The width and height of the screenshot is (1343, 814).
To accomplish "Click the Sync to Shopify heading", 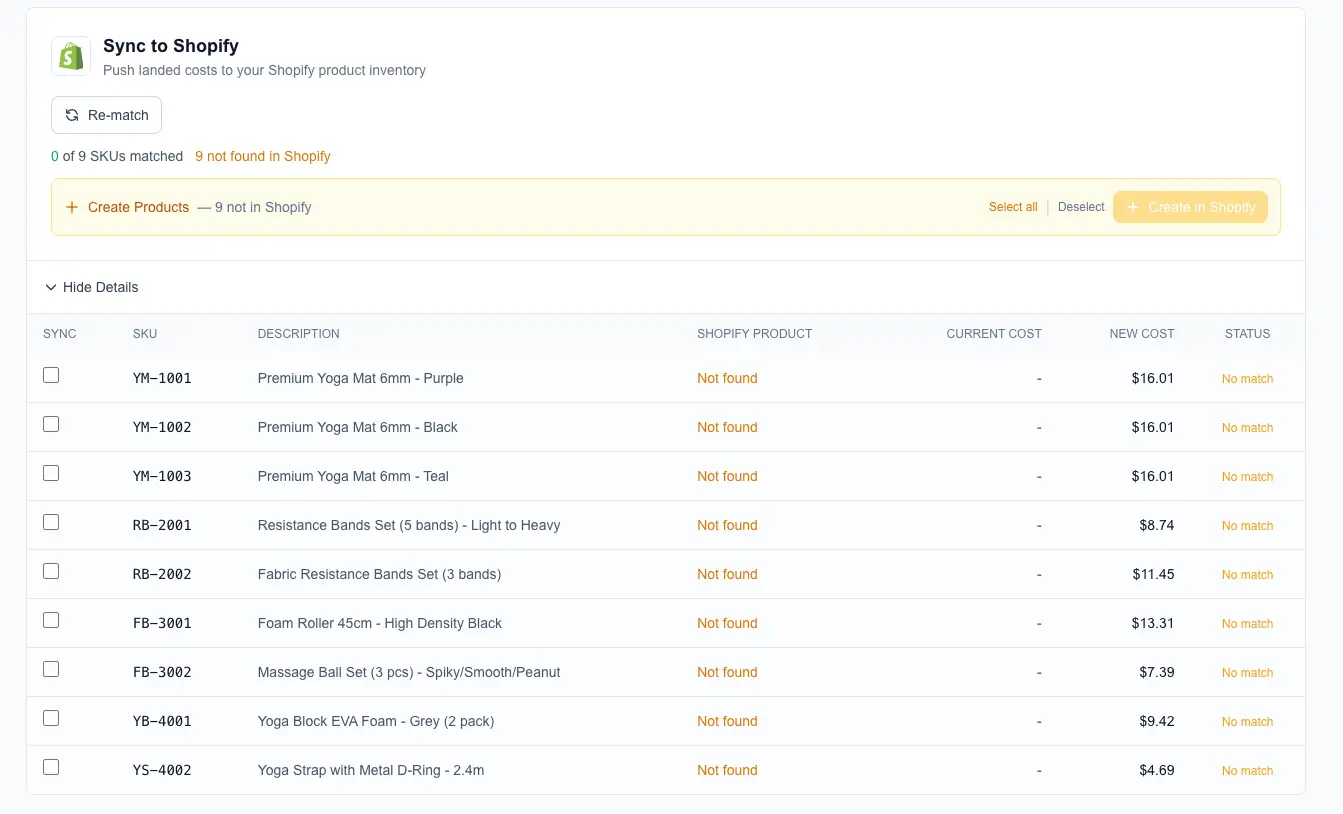I will point(171,46).
